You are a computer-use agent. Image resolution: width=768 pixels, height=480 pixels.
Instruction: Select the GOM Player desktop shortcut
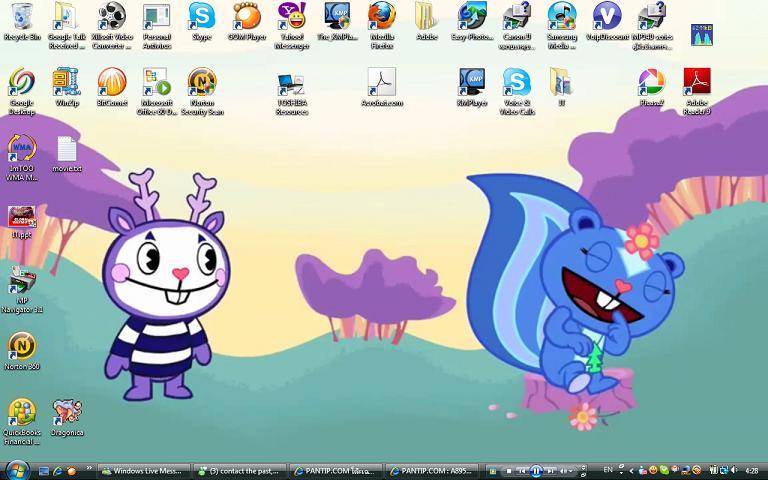coord(247,22)
